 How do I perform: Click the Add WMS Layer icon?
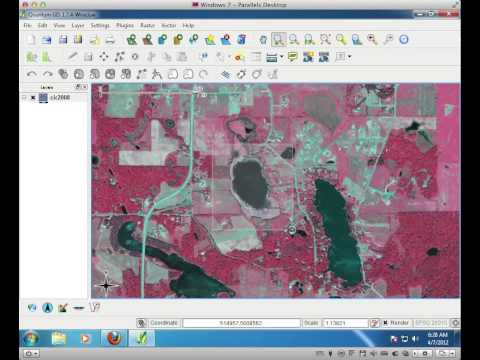tap(194, 40)
